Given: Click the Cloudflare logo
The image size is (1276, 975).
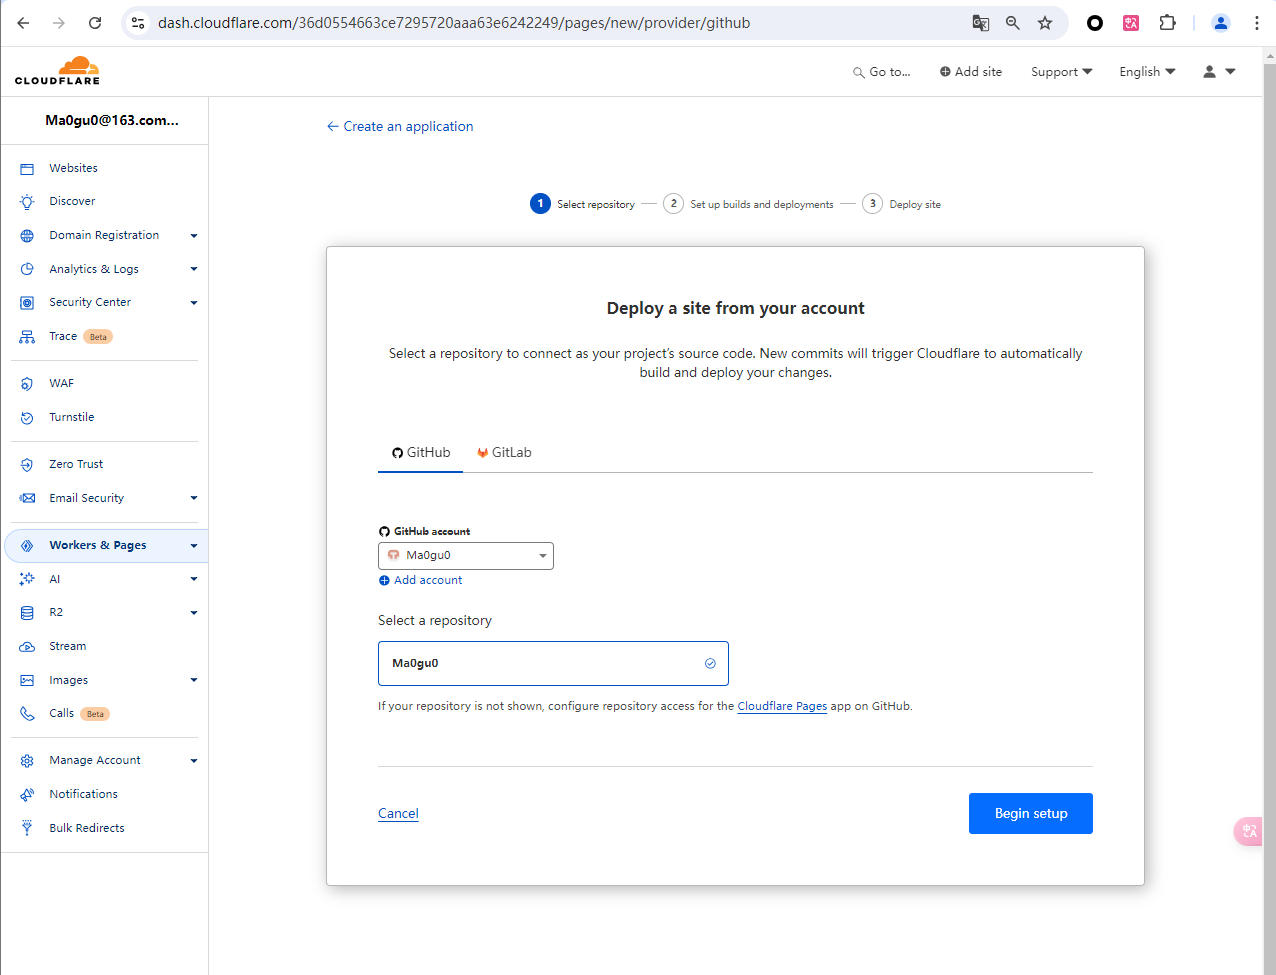Looking at the screenshot, I should (57, 70).
